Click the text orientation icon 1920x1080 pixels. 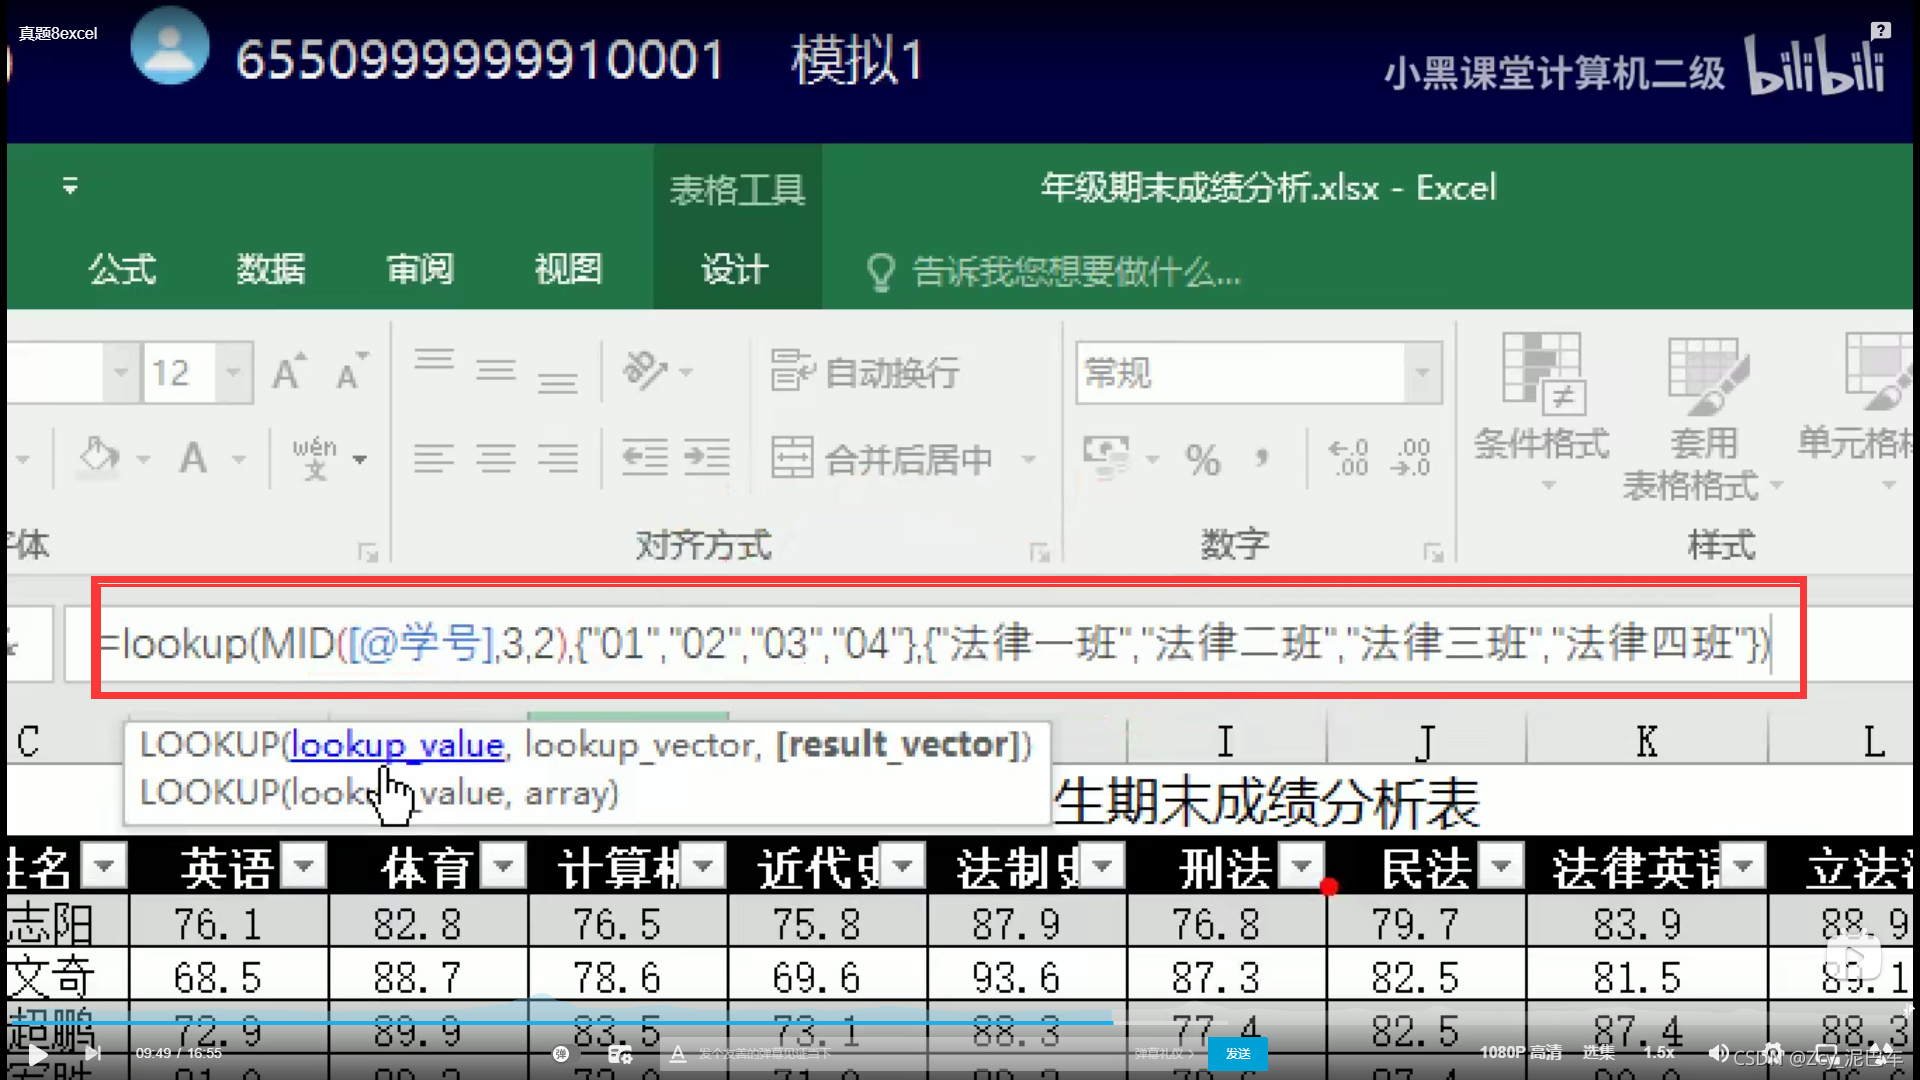[x=646, y=371]
